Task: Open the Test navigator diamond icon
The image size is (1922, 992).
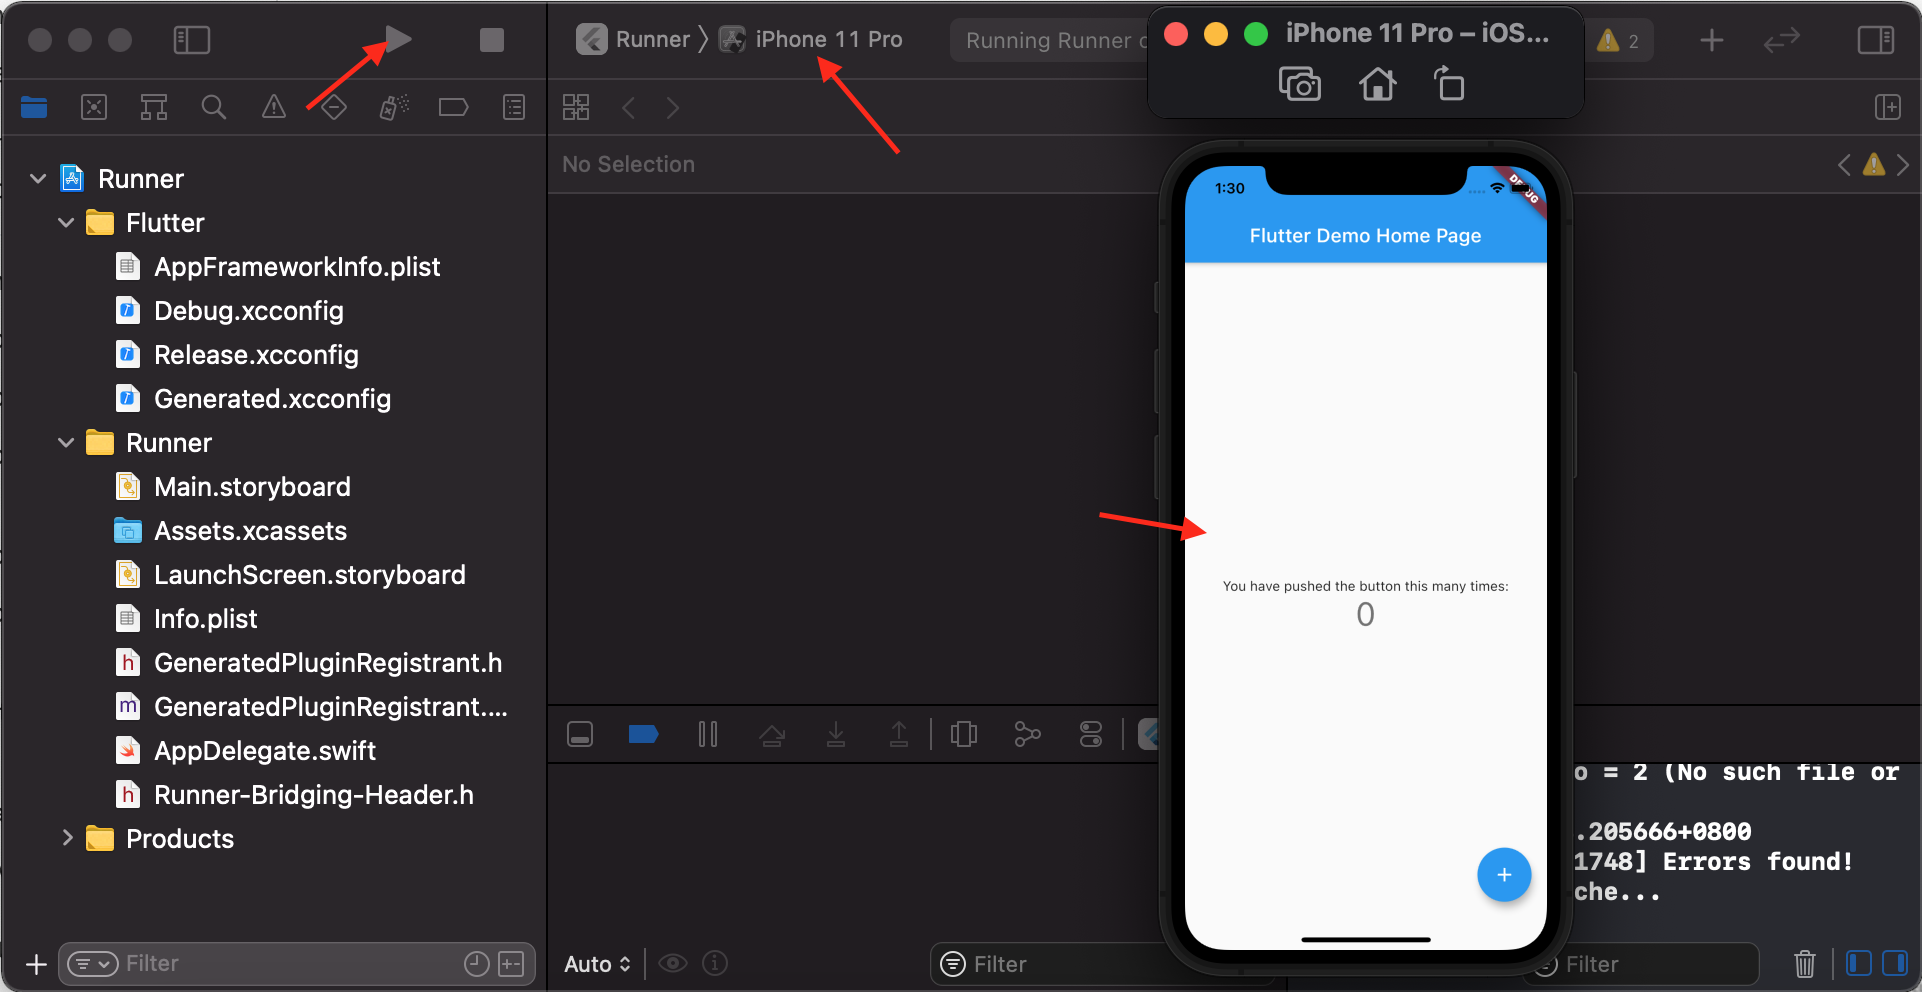Action: tap(334, 107)
